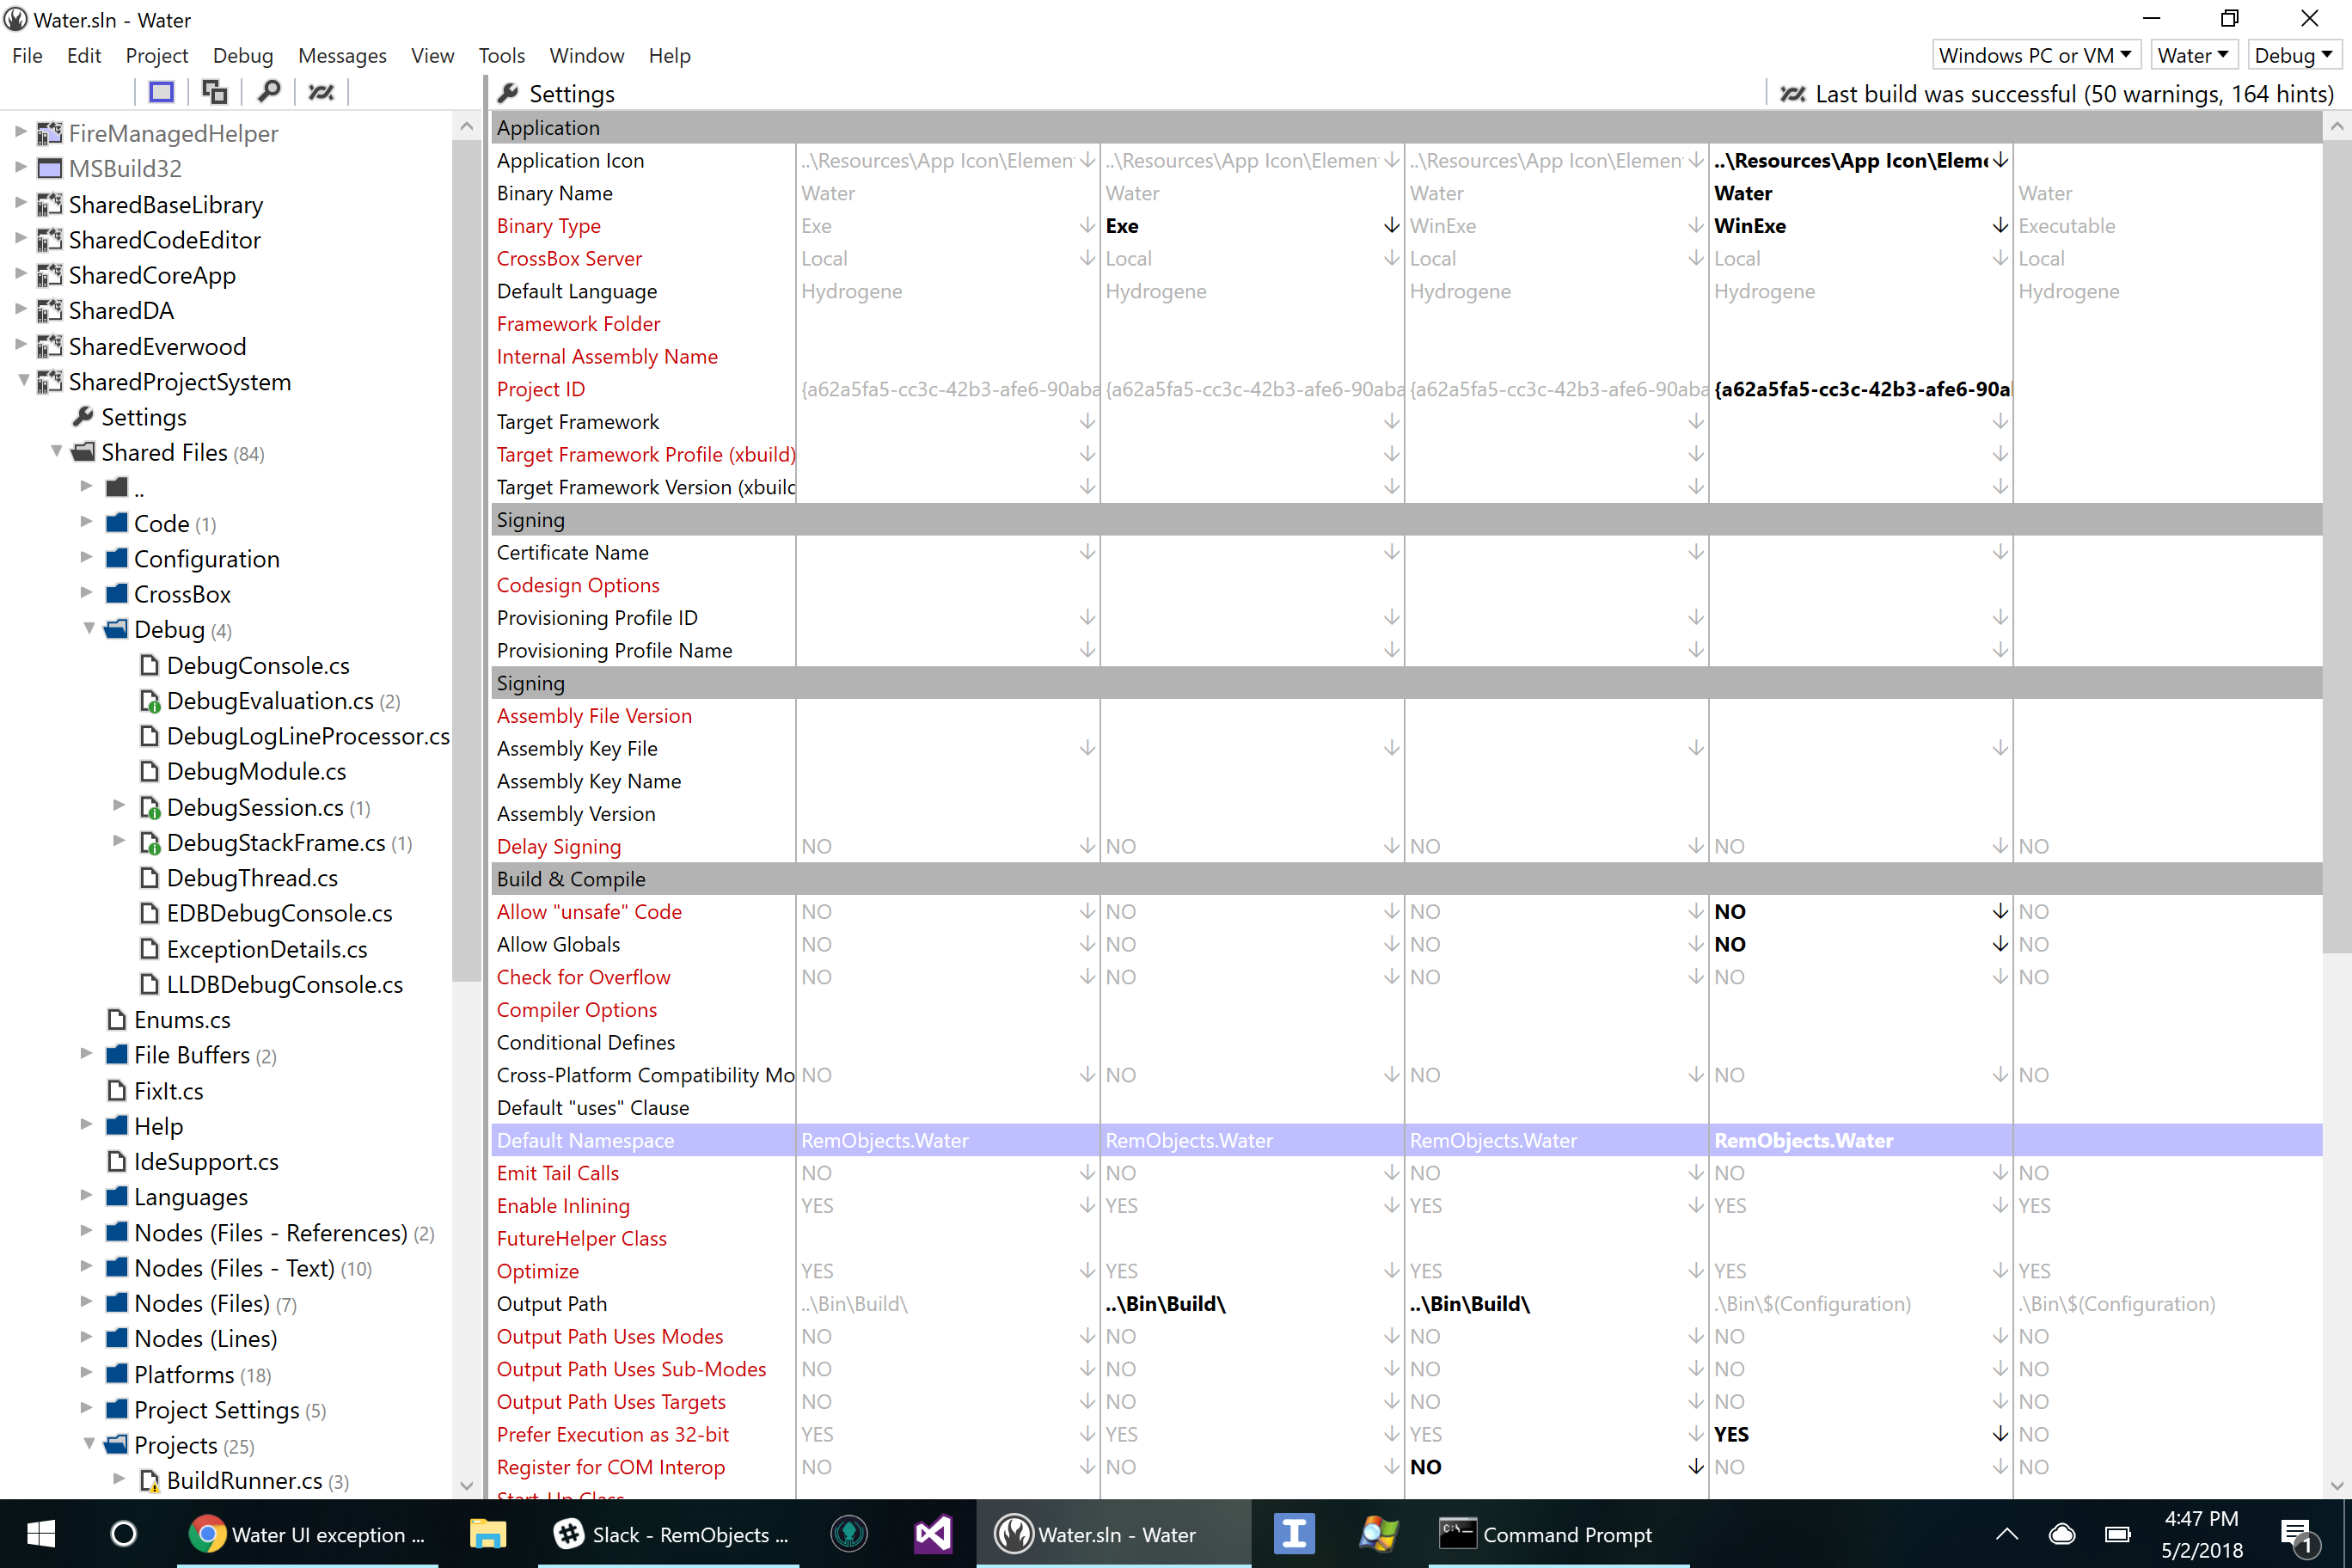
Task: Open File Explorer from the taskbar
Action: (488, 1534)
